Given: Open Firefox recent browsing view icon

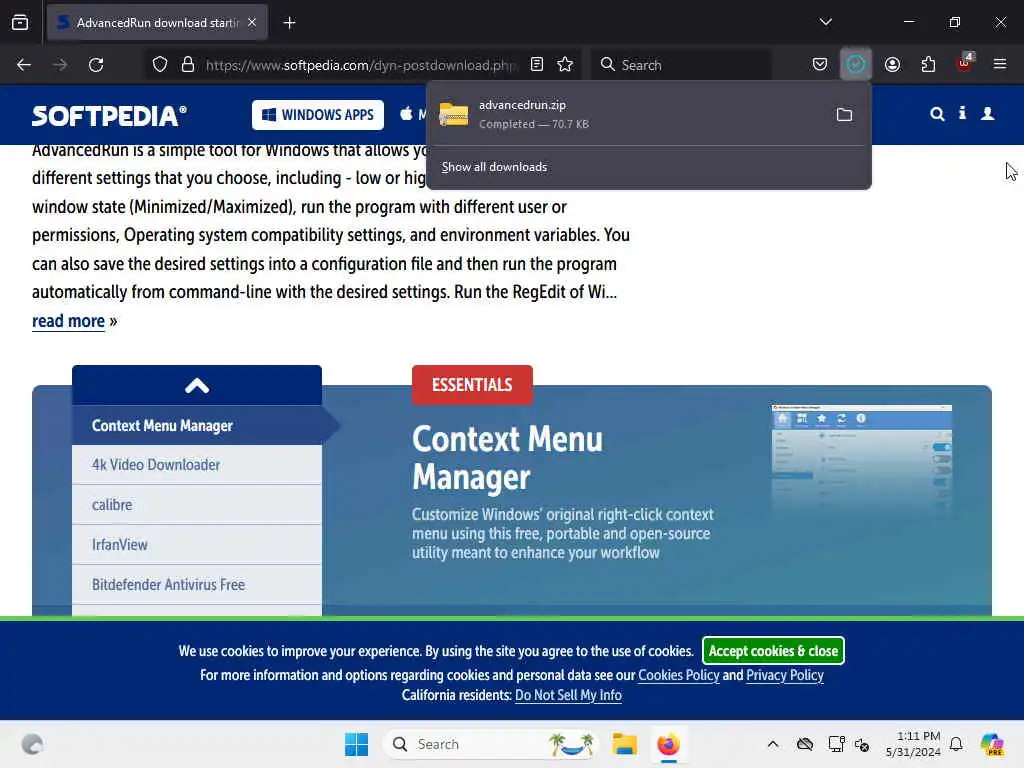Looking at the screenshot, I should coord(20,23).
